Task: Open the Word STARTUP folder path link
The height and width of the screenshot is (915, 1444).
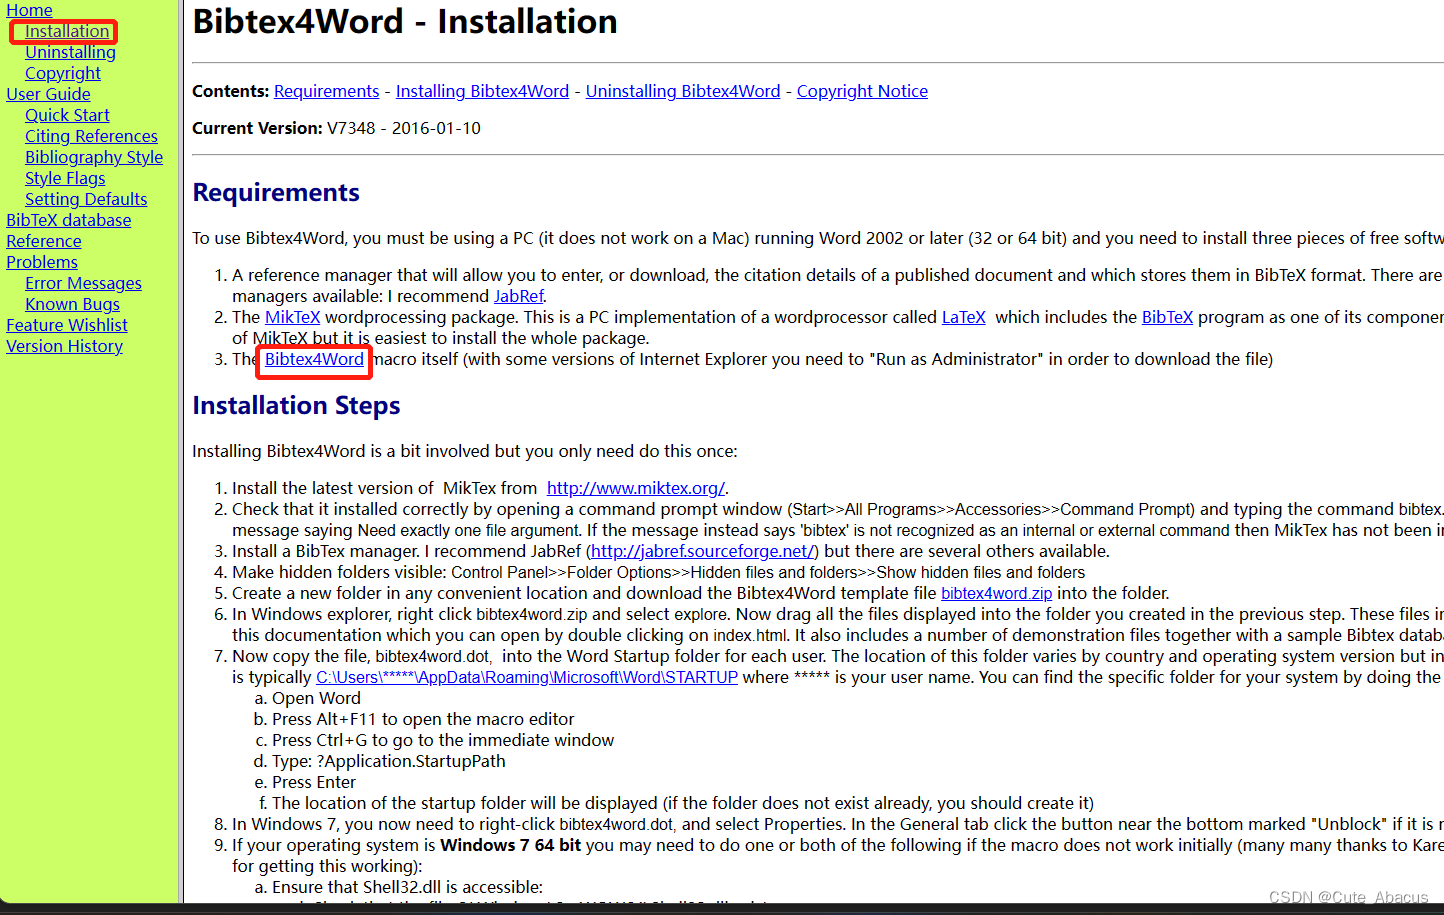Action: (x=527, y=677)
